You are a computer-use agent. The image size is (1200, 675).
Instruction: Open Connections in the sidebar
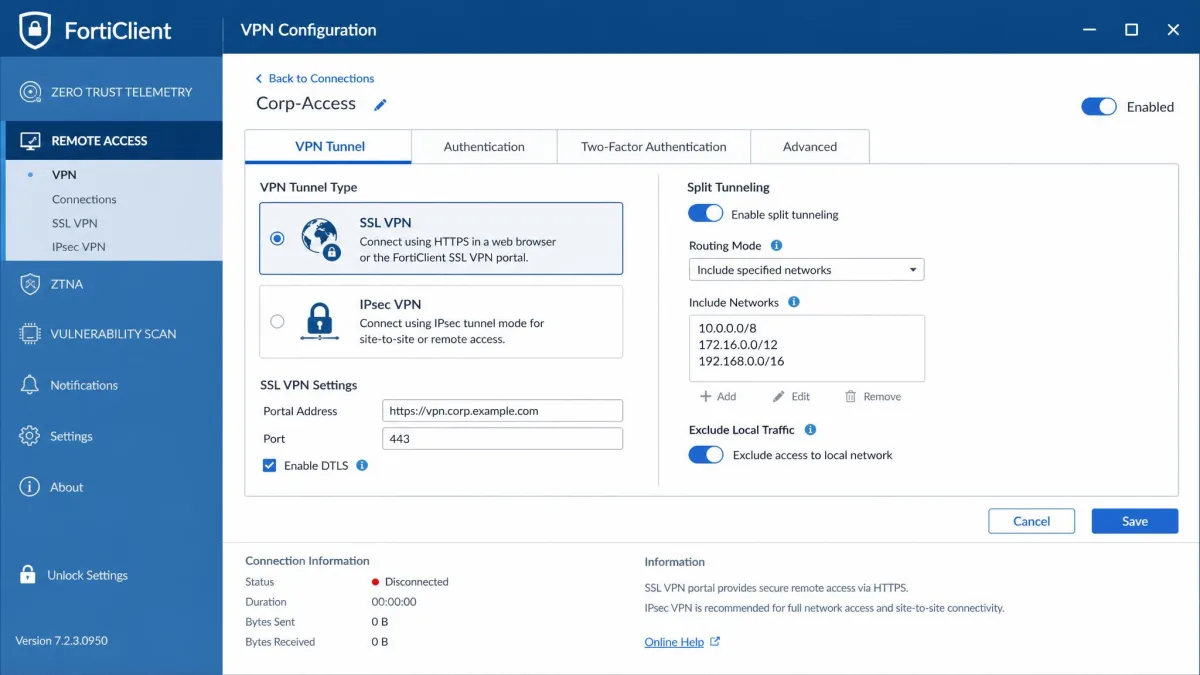coord(84,199)
